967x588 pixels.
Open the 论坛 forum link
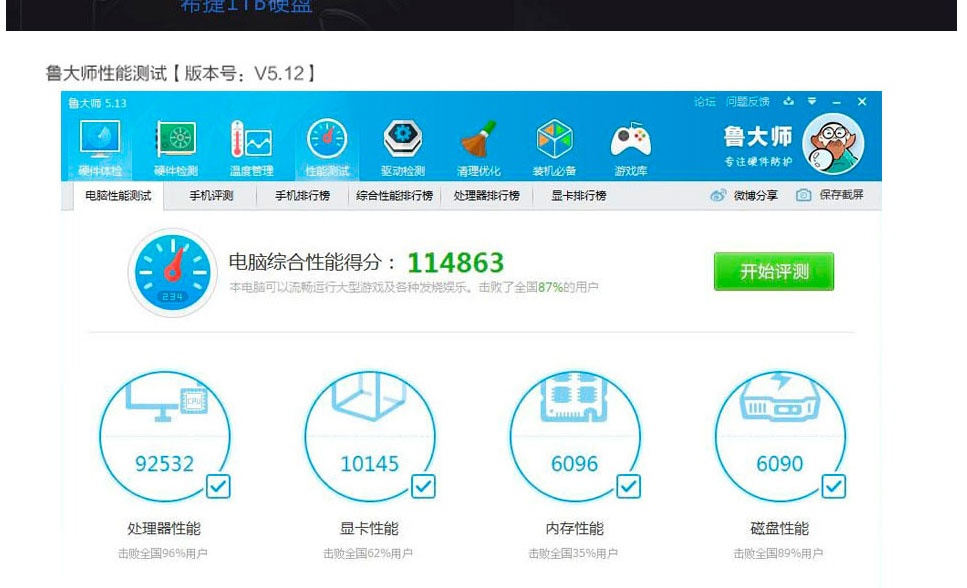click(704, 102)
